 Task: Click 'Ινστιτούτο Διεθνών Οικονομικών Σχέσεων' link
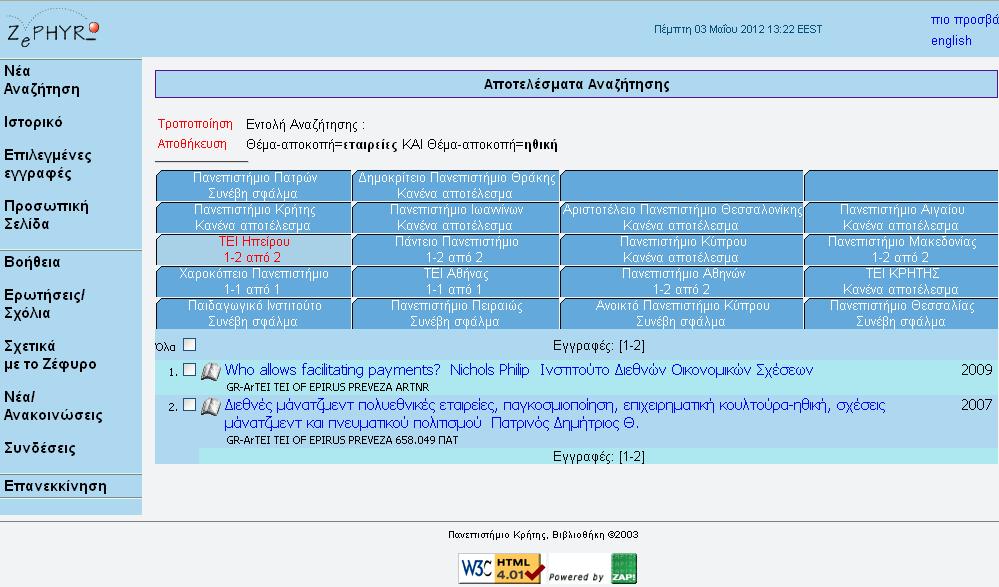(x=677, y=370)
